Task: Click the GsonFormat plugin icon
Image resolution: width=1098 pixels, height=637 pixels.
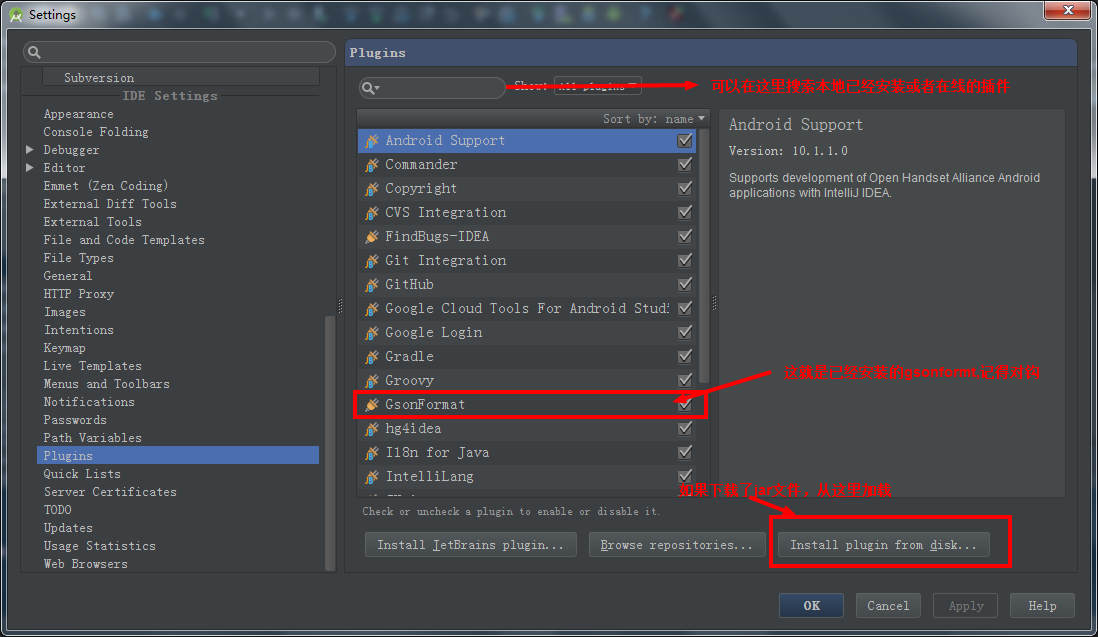Action: [x=372, y=405]
